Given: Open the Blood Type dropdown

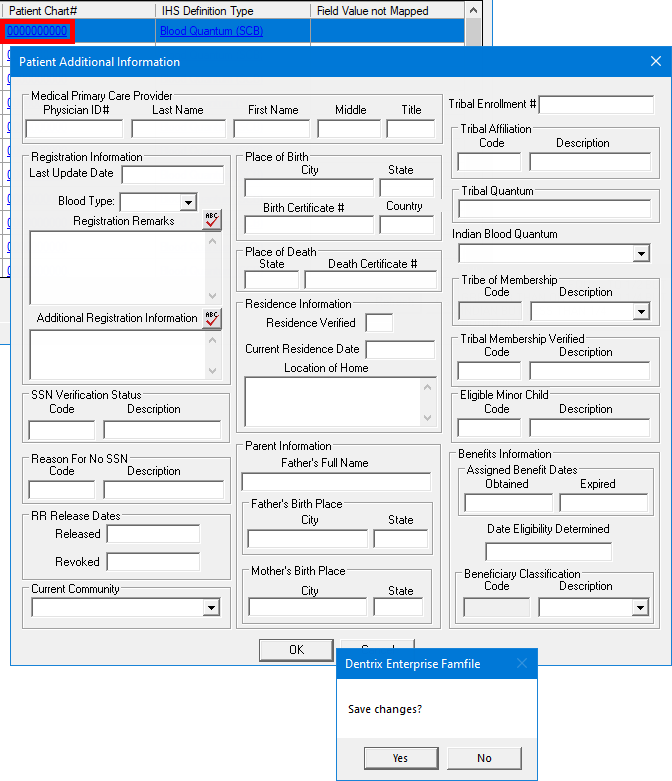Looking at the screenshot, I should tap(188, 202).
